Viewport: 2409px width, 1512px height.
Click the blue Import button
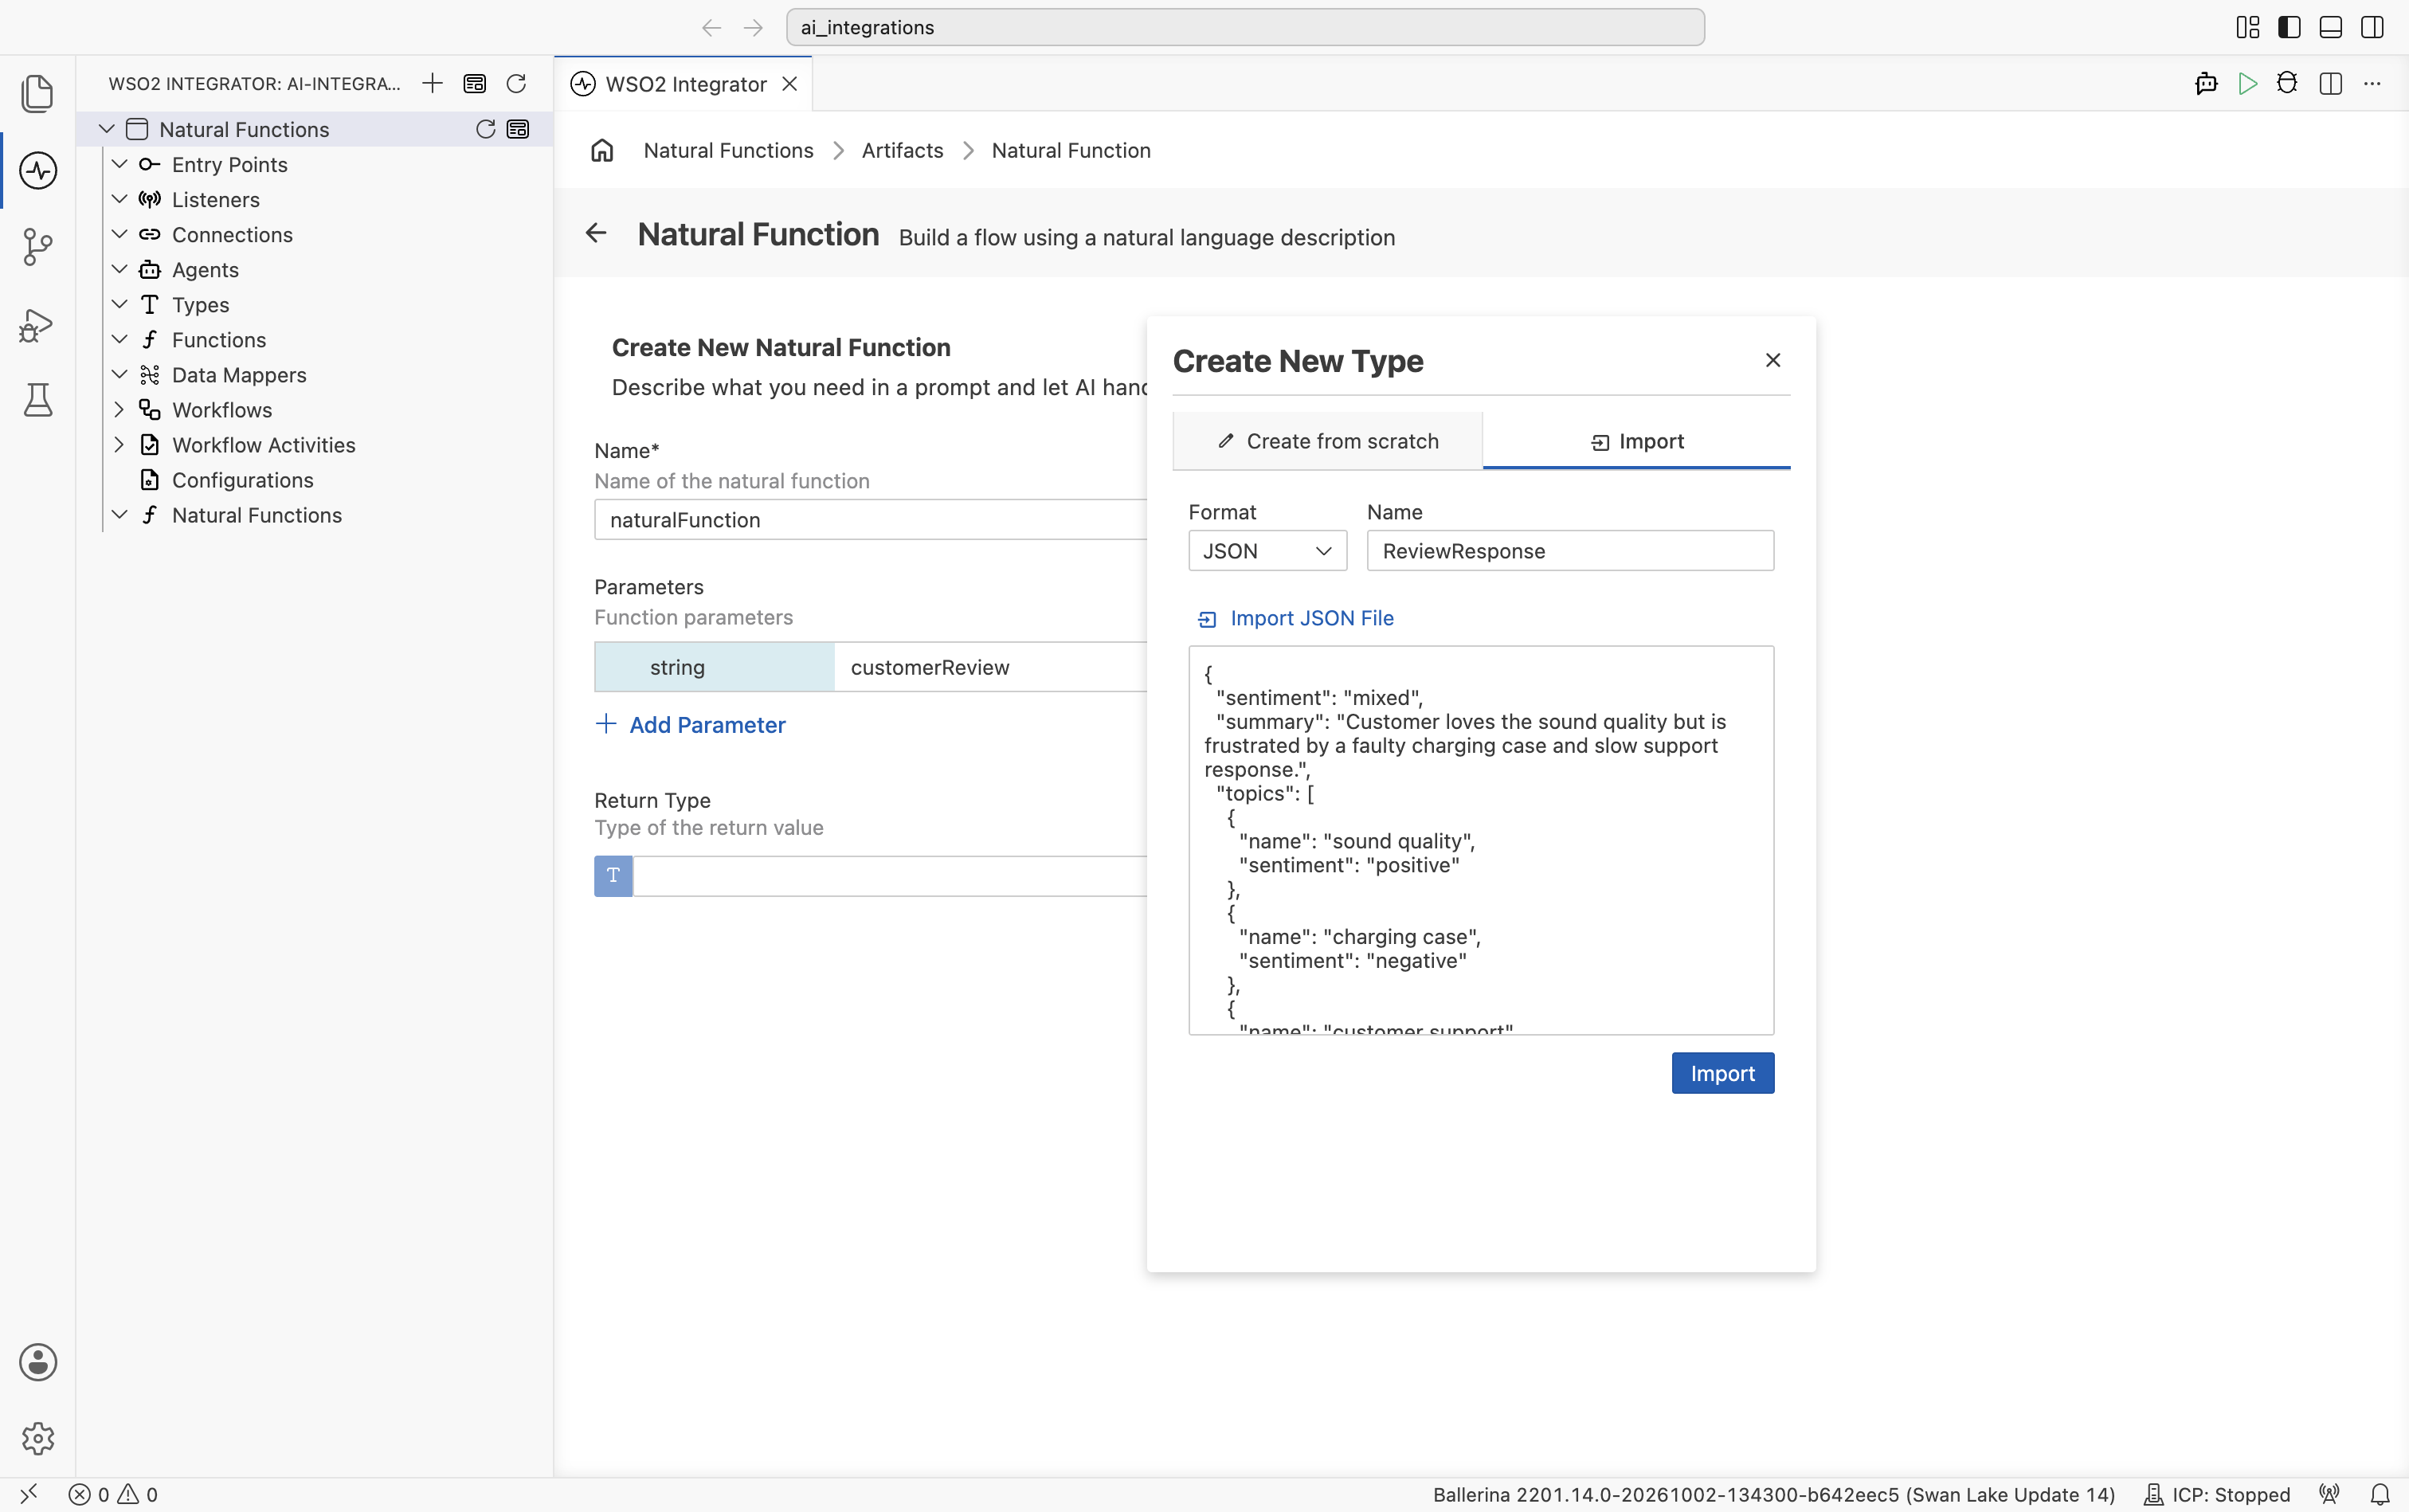click(1722, 1073)
